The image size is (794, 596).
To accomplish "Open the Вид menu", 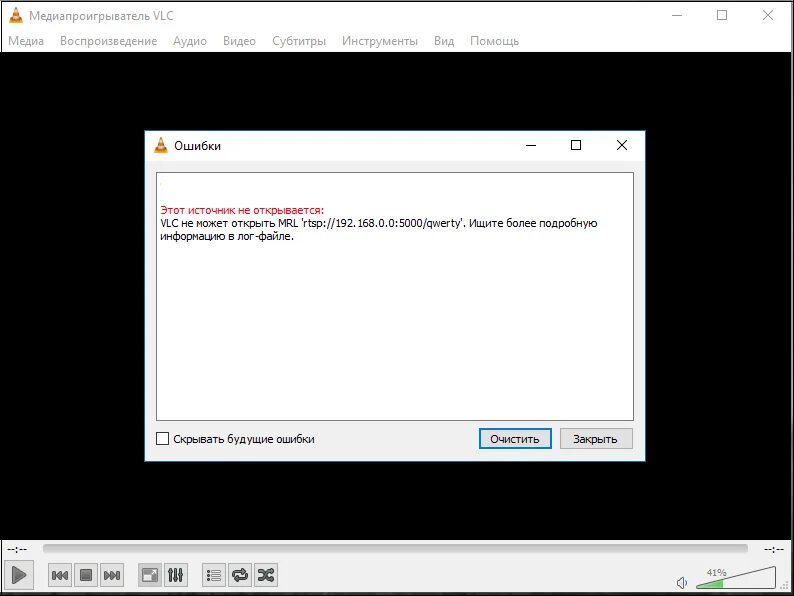I will click(444, 41).
